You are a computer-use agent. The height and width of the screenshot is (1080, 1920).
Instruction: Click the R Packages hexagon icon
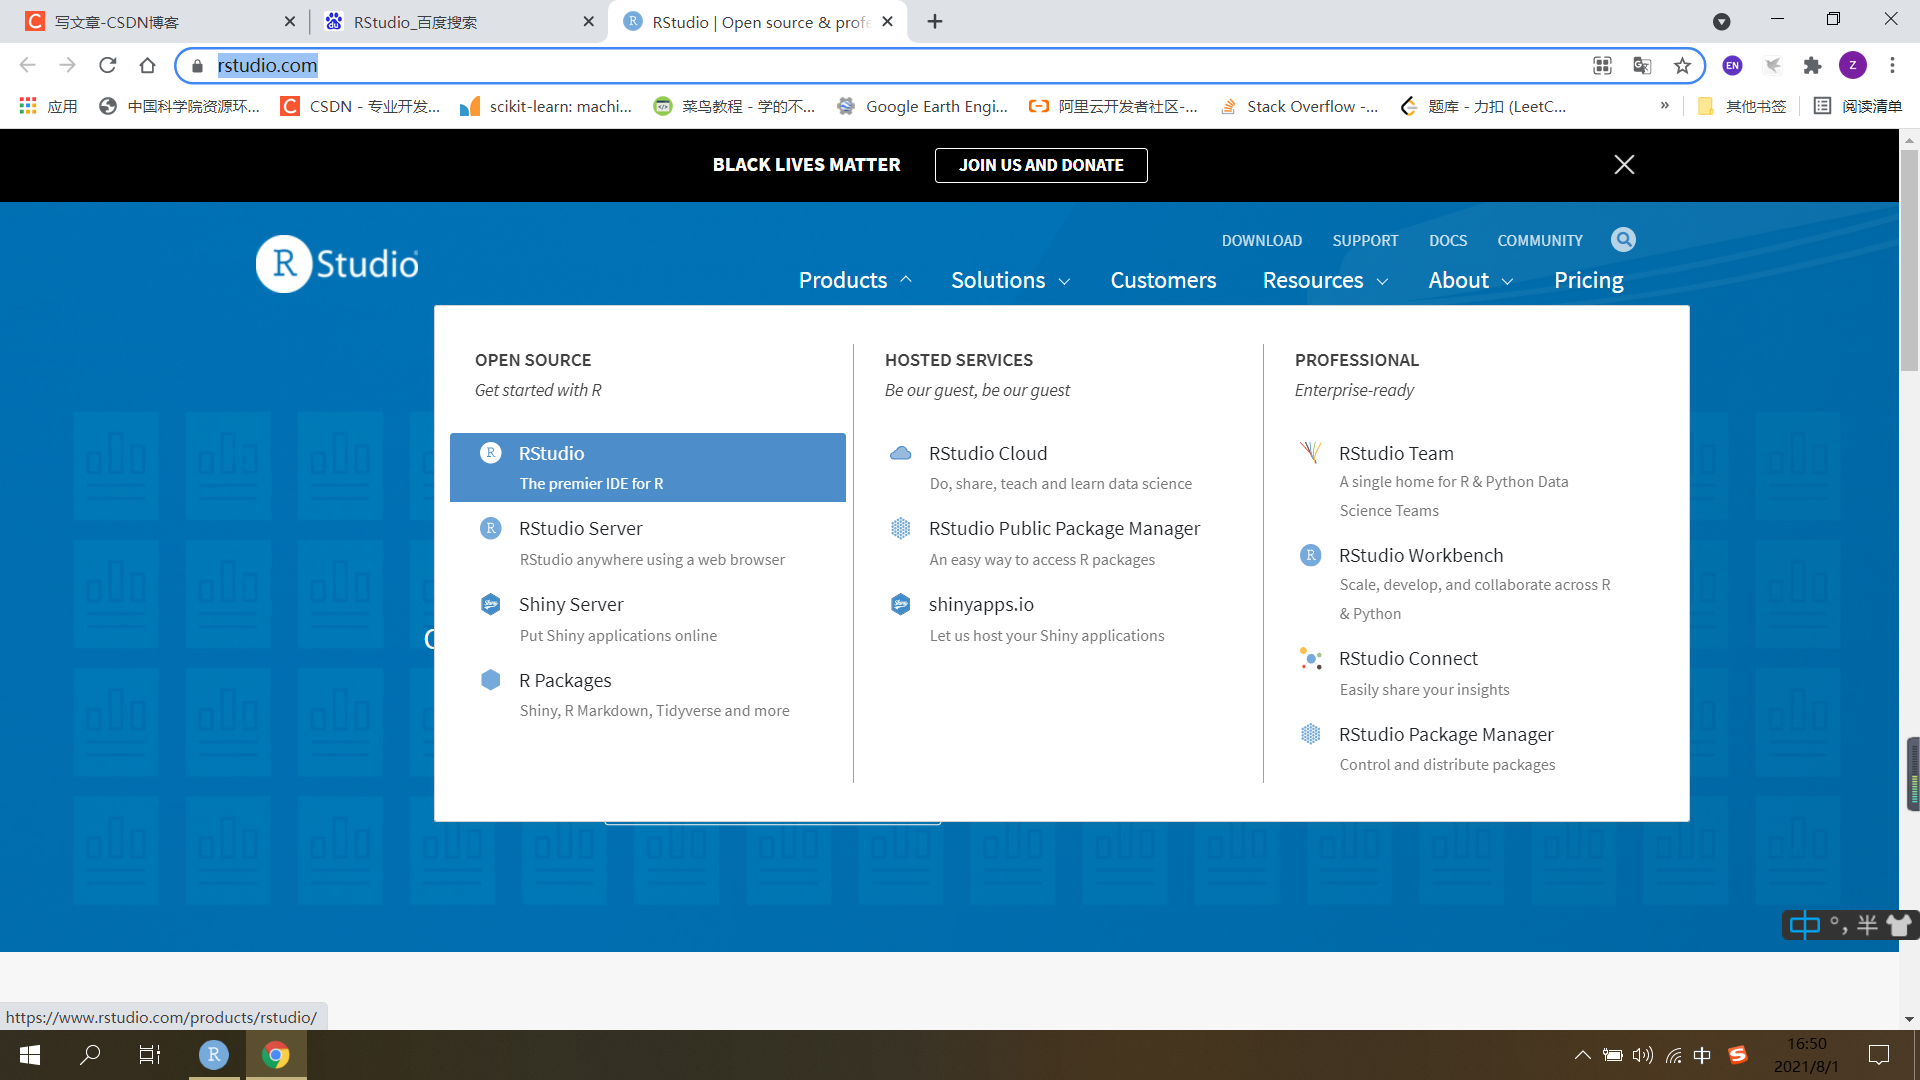click(490, 680)
